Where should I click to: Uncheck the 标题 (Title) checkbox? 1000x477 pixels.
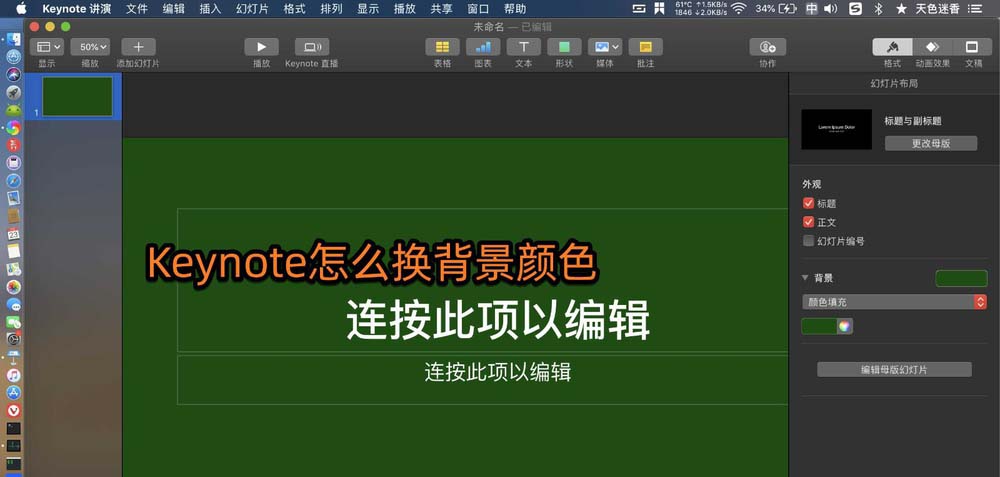pos(808,203)
